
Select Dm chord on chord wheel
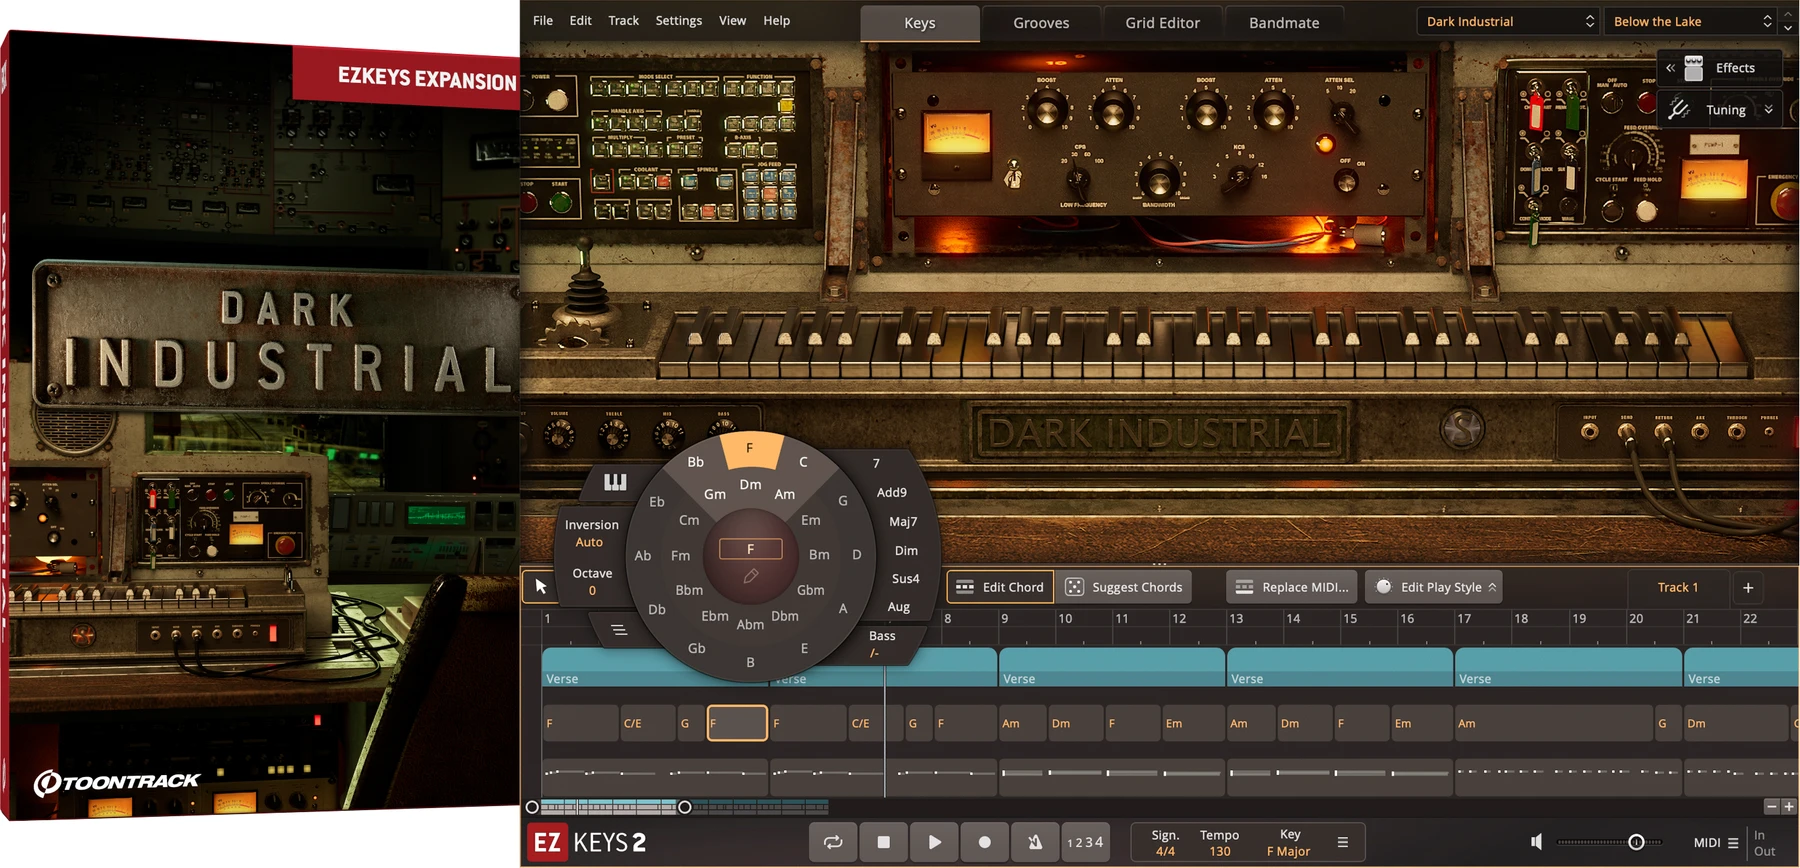tap(751, 484)
